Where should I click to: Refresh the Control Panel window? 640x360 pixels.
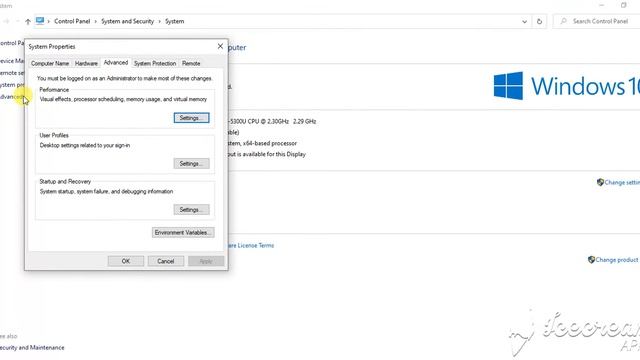tap(539, 22)
